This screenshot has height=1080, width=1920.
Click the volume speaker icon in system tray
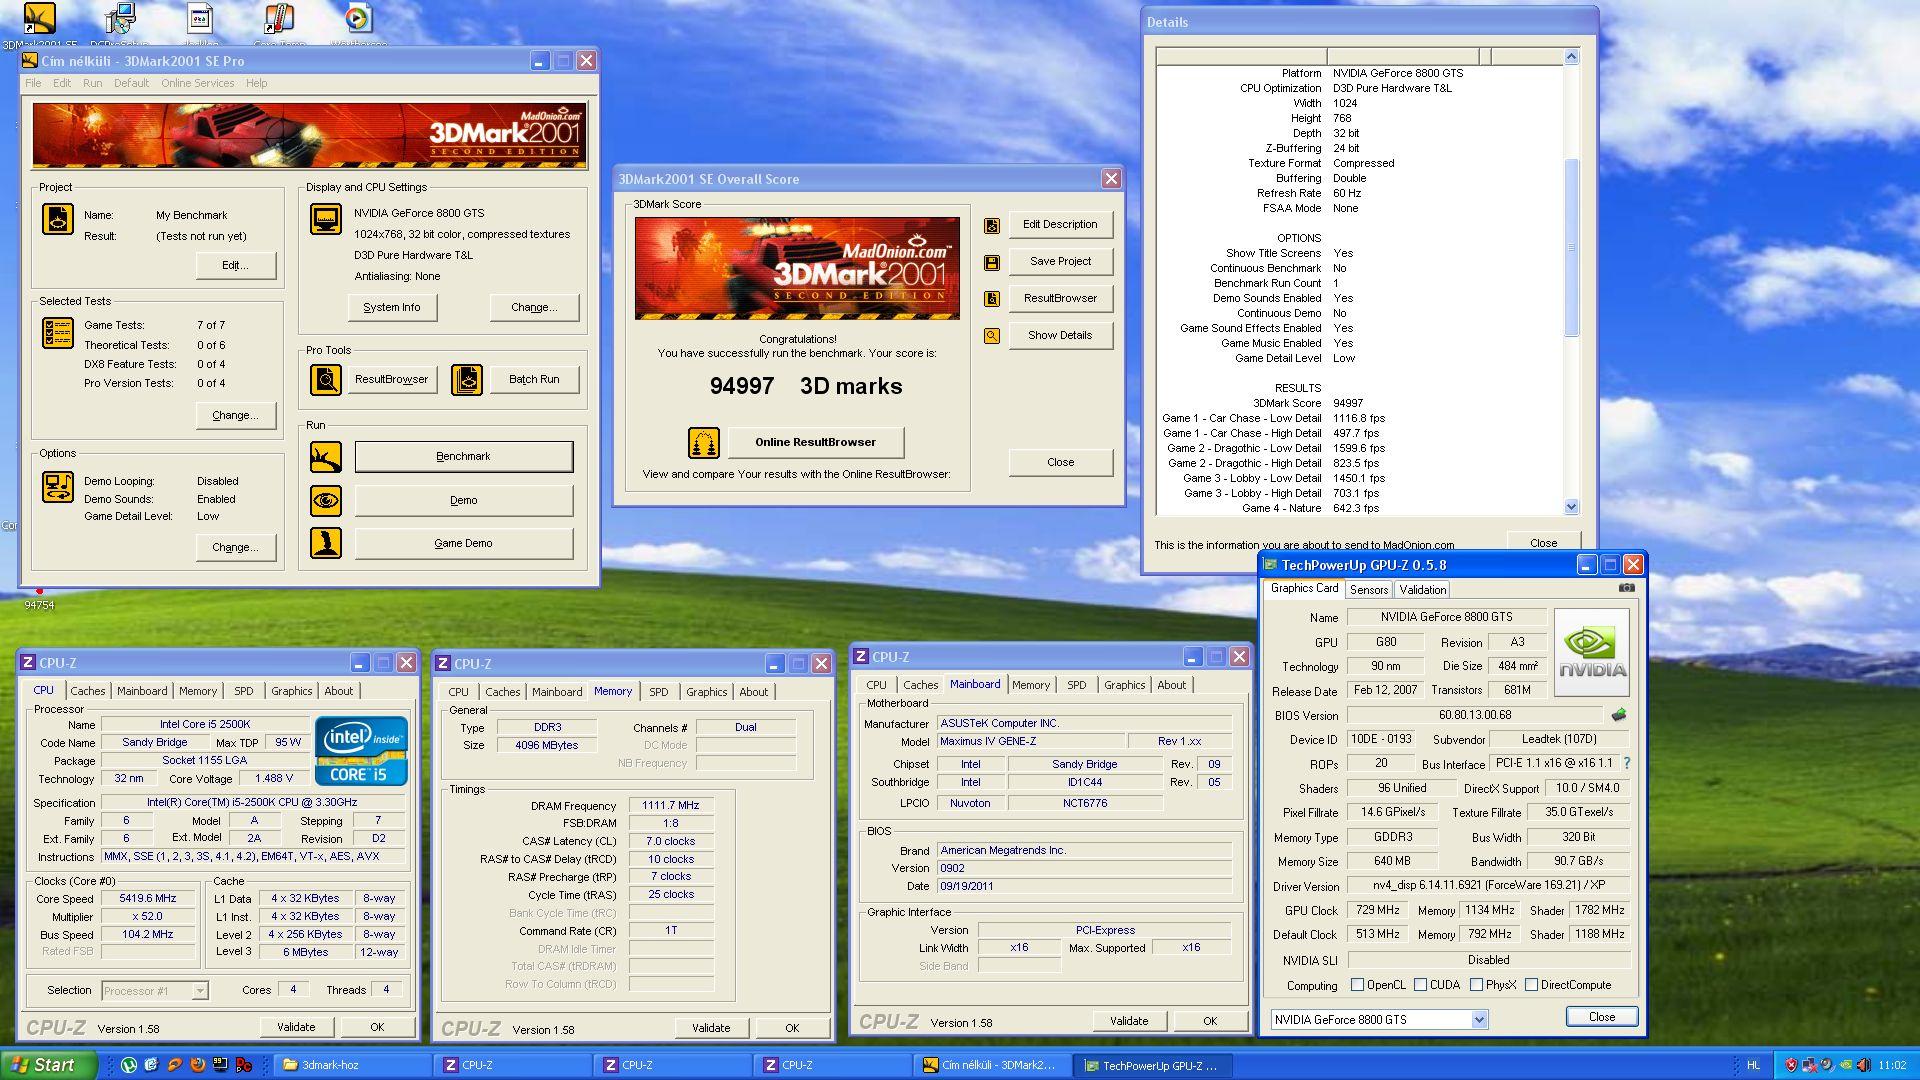click(x=1864, y=1065)
